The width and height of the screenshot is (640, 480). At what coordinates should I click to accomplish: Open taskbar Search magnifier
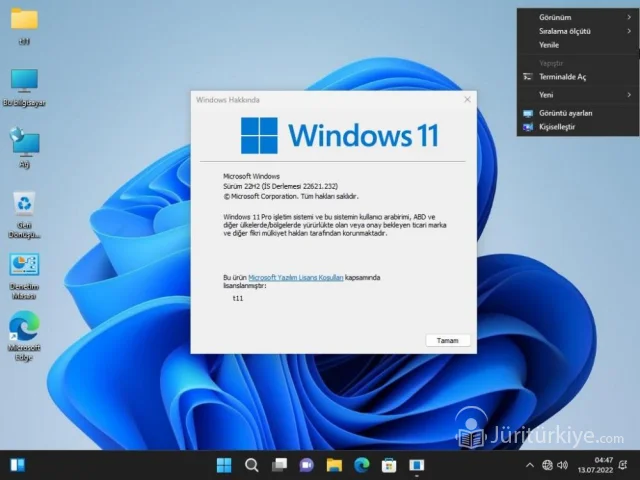251,465
